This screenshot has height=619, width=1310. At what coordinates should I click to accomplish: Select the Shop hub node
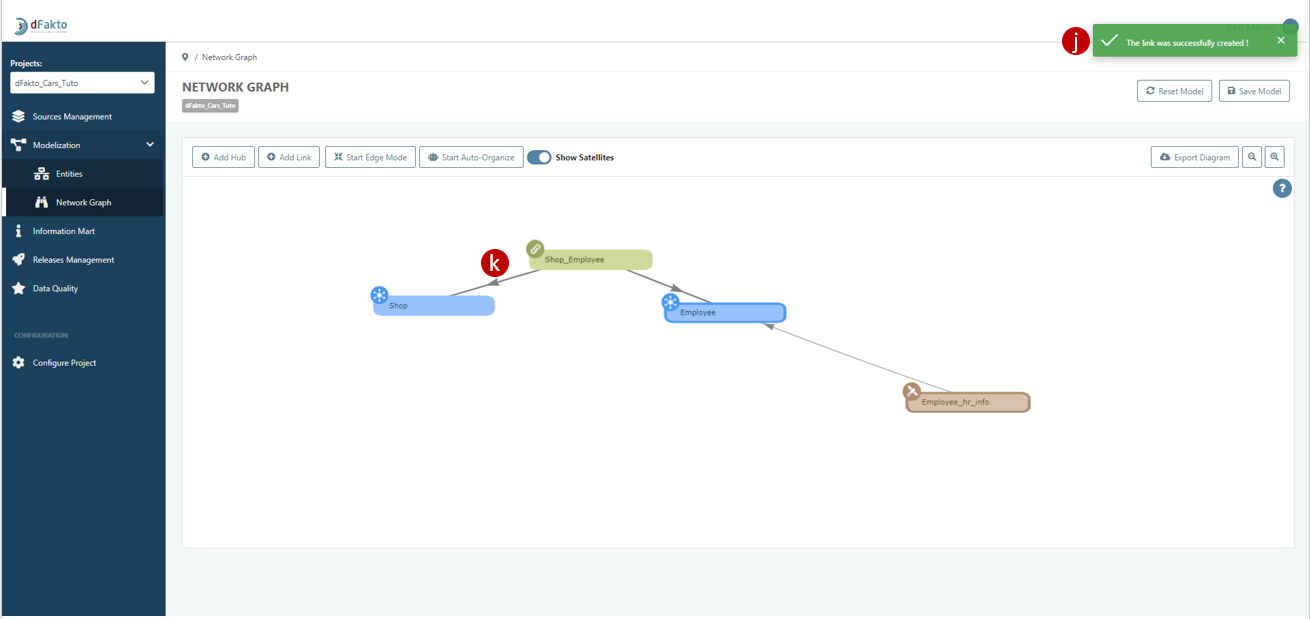(434, 306)
